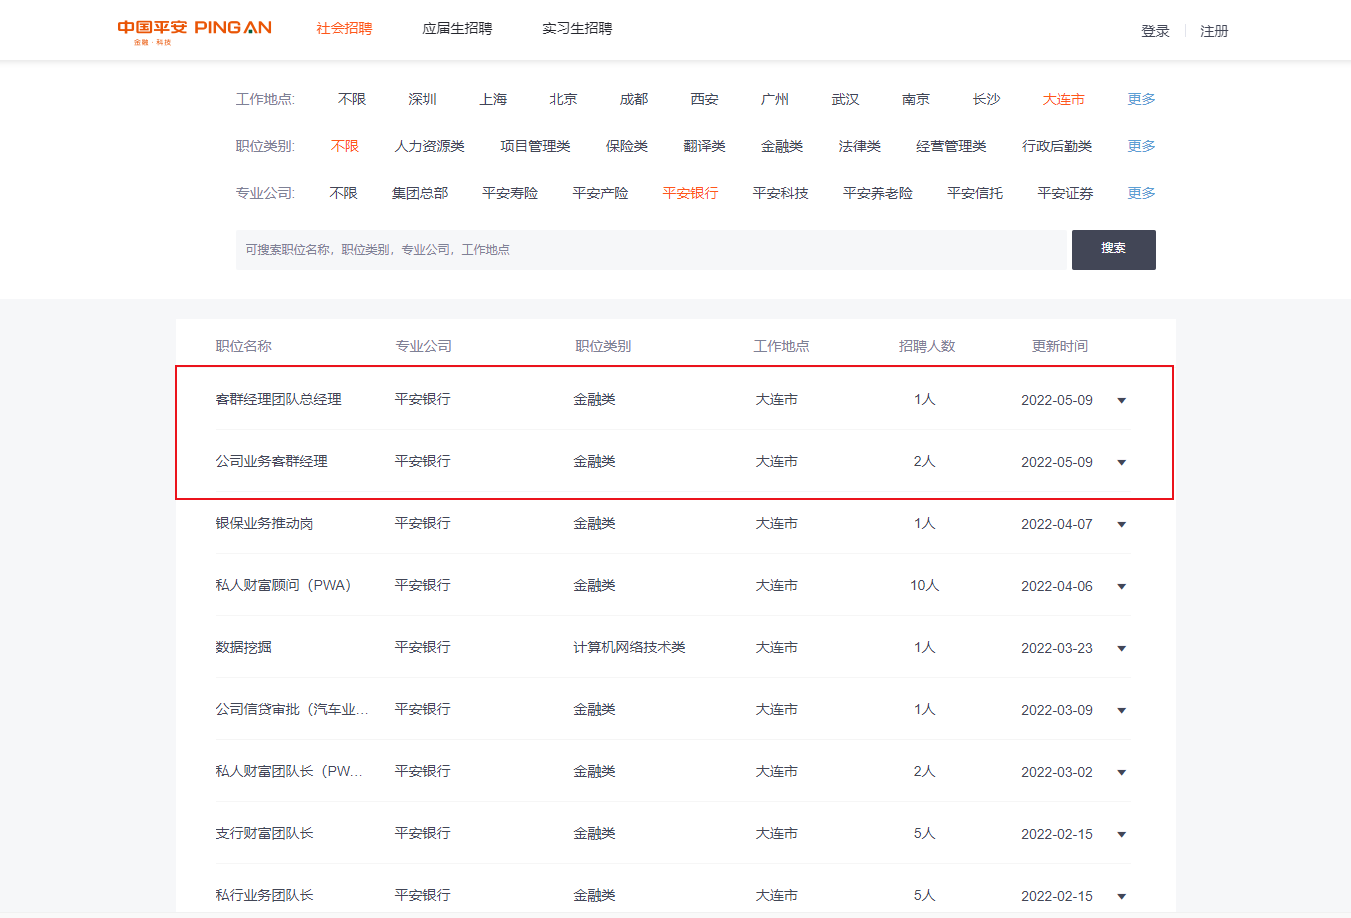Viewport: 1351px width, 918px height.
Task: Show 更多 work location options
Action: [1141, 99]
